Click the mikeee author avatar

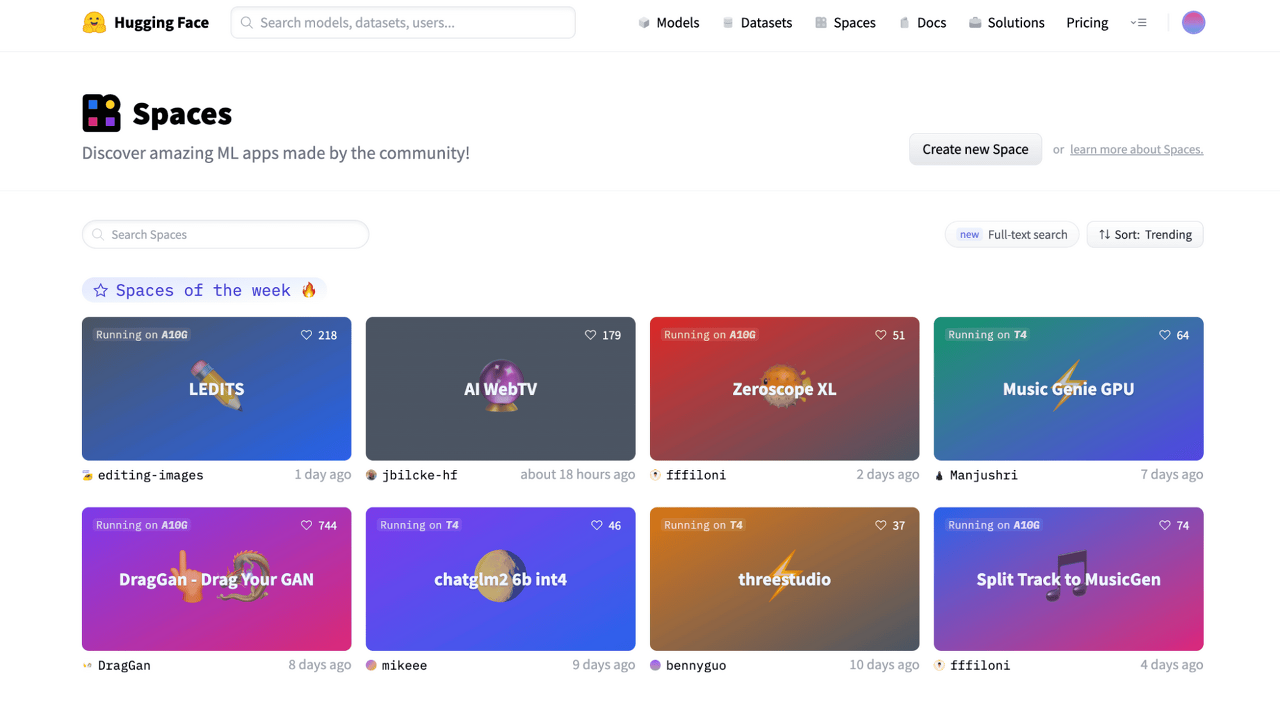click(372, 665)
